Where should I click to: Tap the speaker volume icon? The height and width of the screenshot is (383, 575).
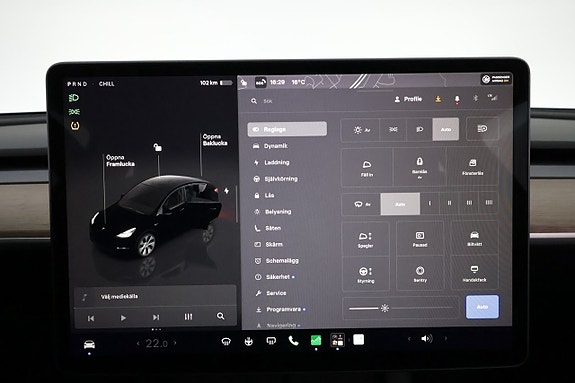coord(426,338)
